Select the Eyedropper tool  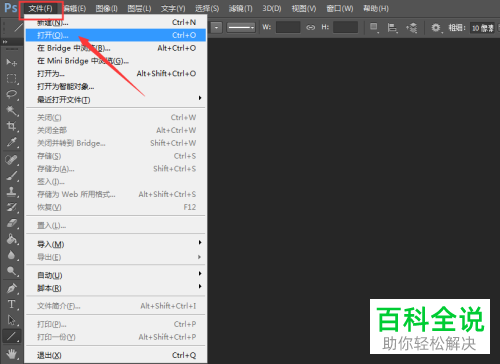click(x=12, y=142)
